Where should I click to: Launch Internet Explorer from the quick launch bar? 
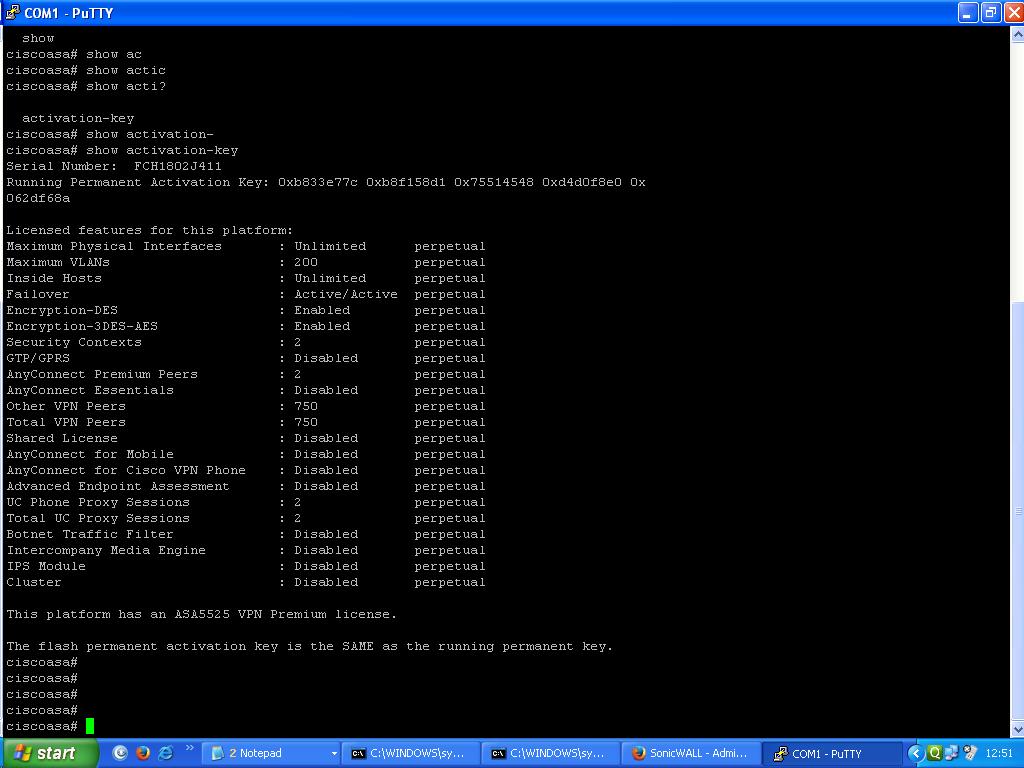pyautogui.click(x=165, y=753)
